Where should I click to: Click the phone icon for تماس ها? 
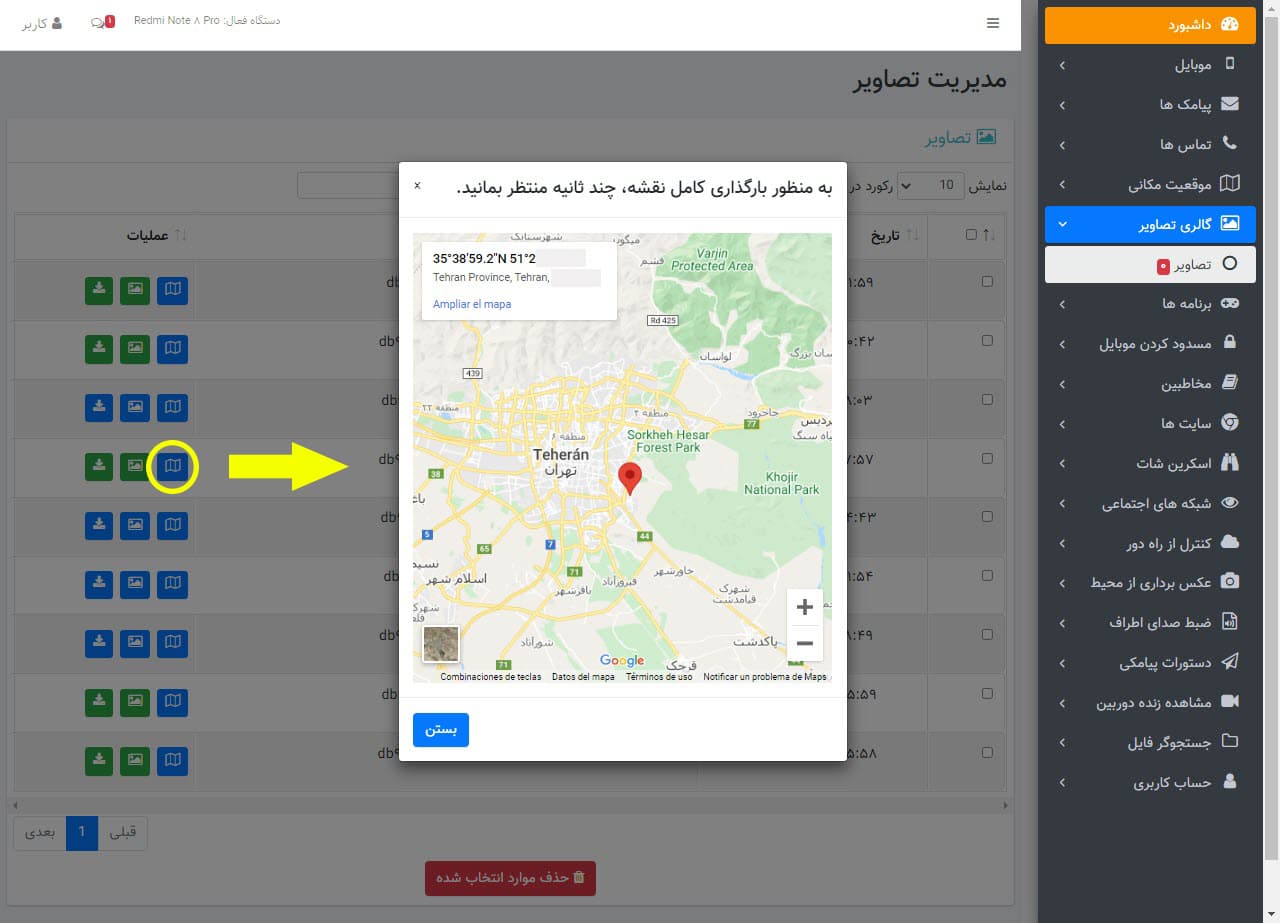1230,144
